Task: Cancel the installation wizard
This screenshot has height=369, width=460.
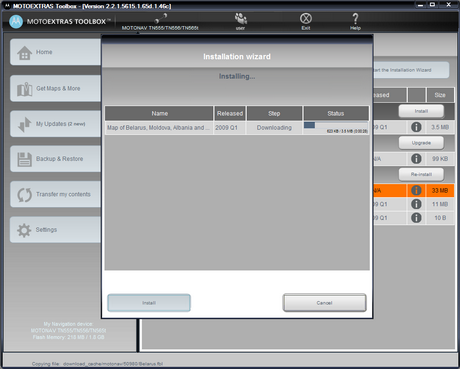Action: 324,303
